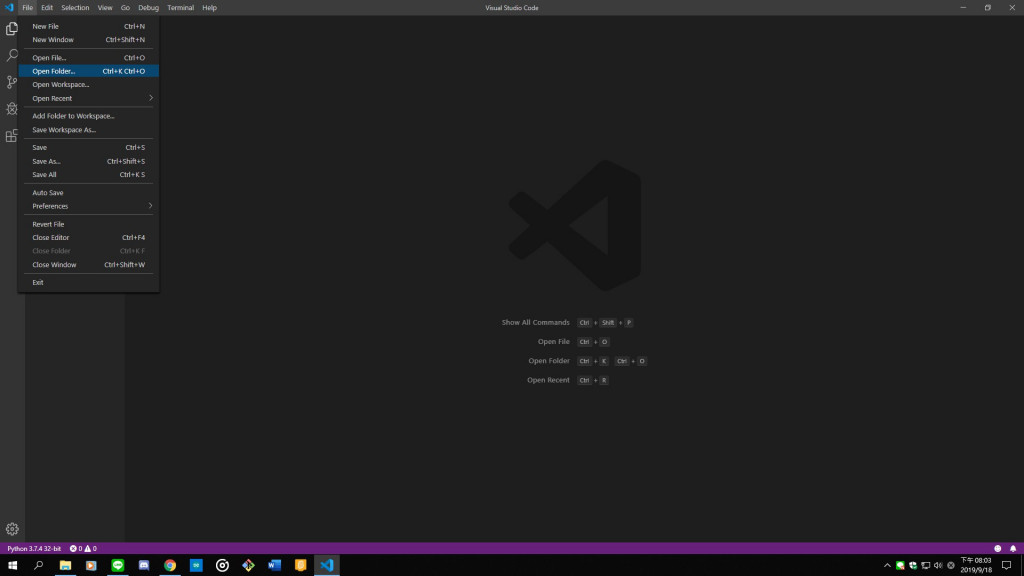Image resolution: width=1024 pixels, height=576 pixels.
Task: Open Microsoft Word from the taskbar
Action: click(274, 566)
